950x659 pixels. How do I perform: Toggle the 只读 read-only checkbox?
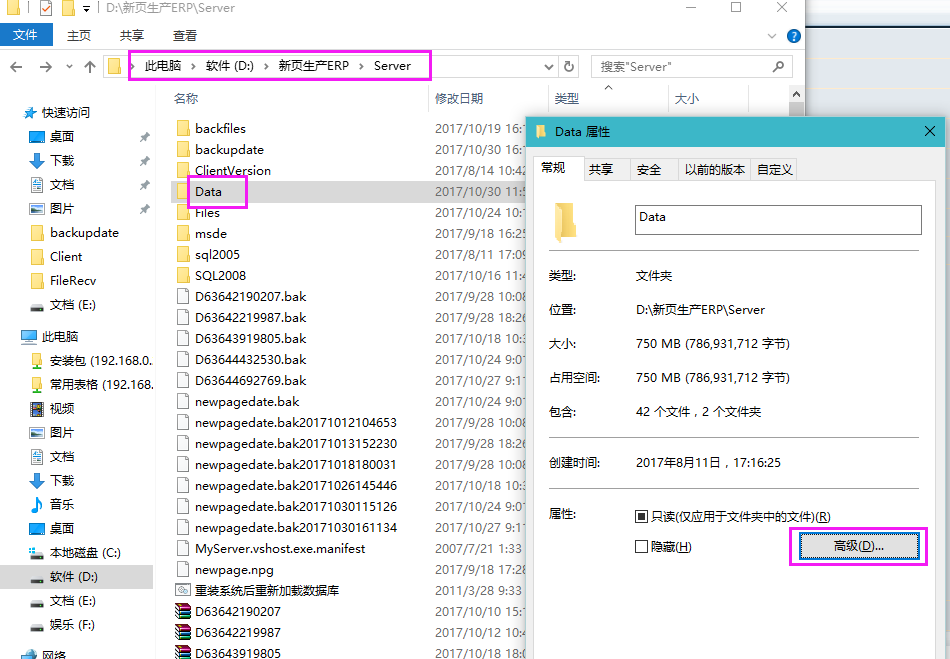point(642,517)
